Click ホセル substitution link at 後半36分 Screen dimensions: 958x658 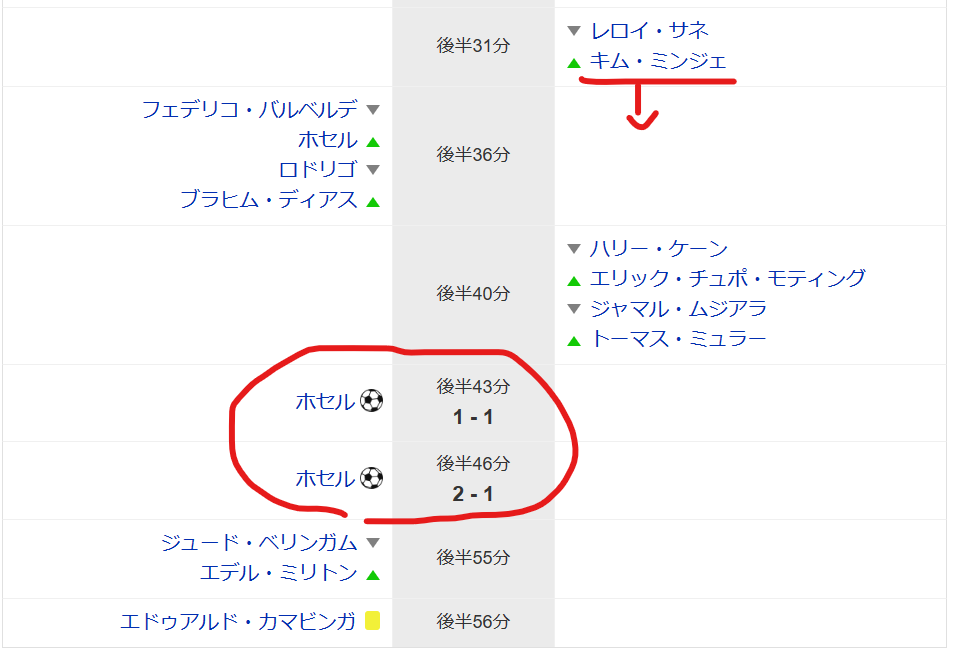click(x=327, y=140)
